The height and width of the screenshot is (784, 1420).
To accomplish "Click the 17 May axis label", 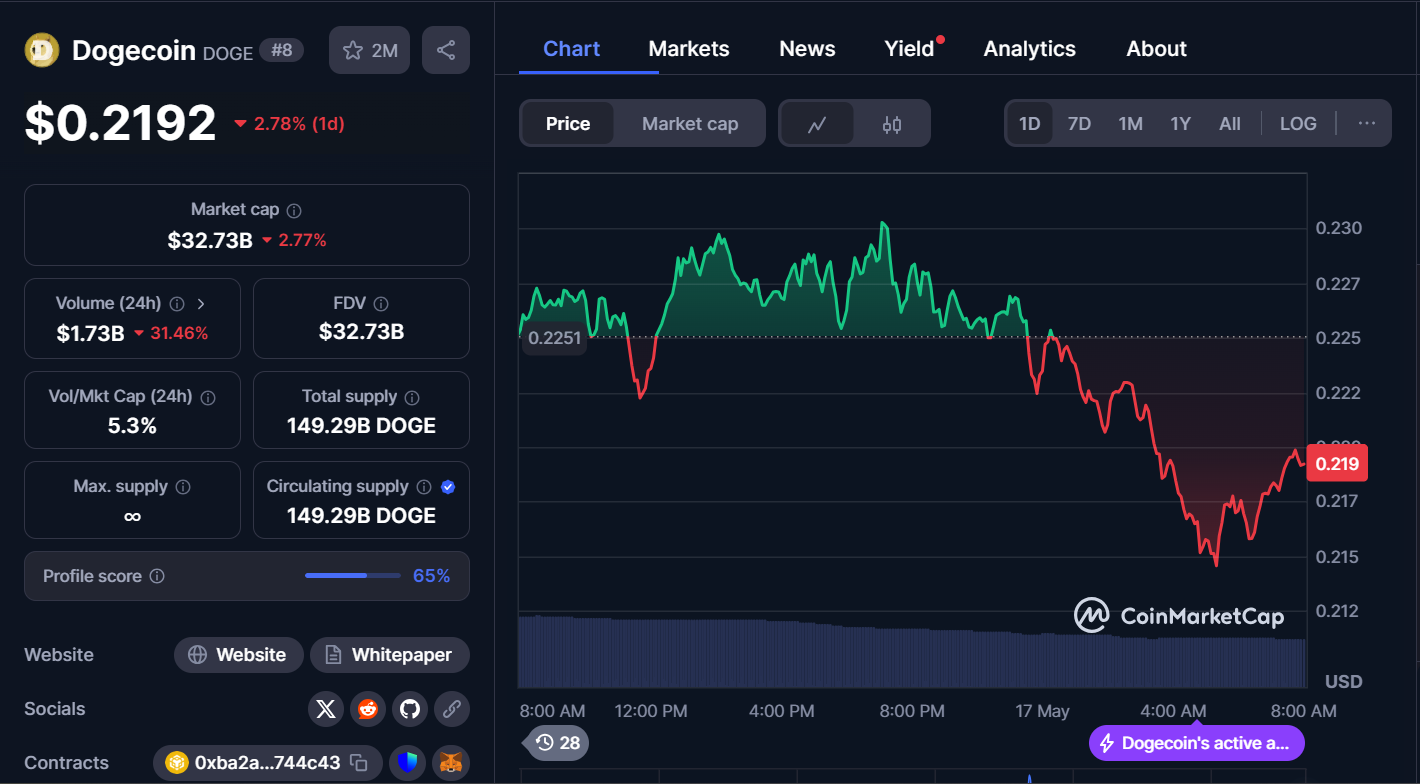I will [x=1042, y=711].
